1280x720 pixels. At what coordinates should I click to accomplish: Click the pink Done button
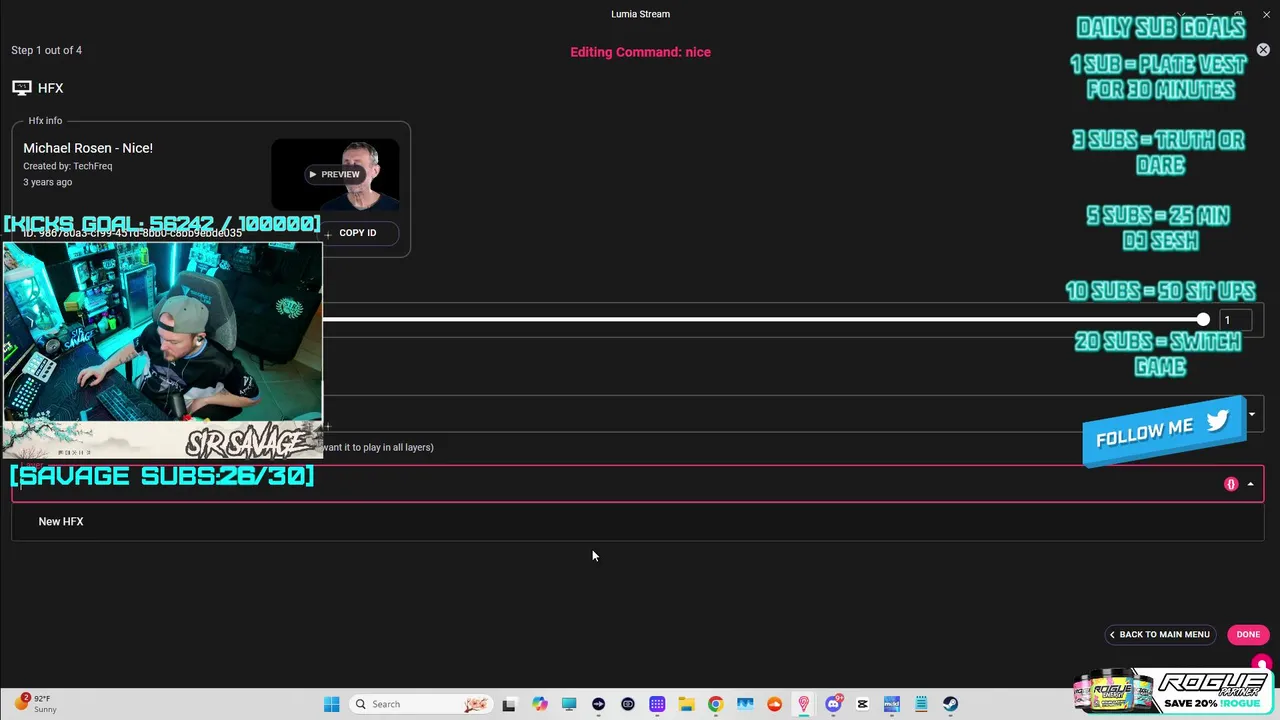coord(1248,634)
